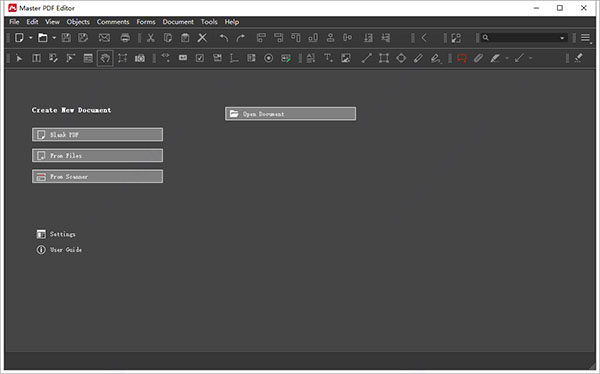The image size is (600, 374).
Task: Click the eraser icon at toolbar end
Action: pyautogui.click(x=579, y=58)
